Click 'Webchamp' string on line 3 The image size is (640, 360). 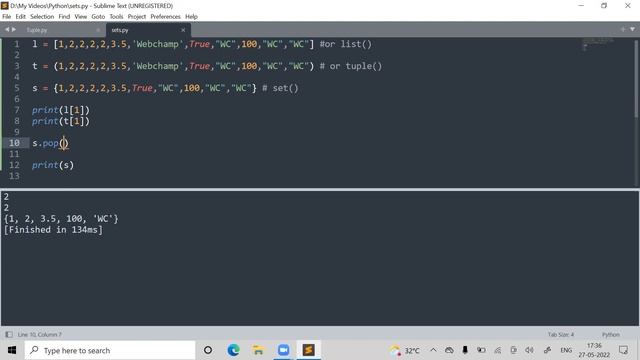158,66
